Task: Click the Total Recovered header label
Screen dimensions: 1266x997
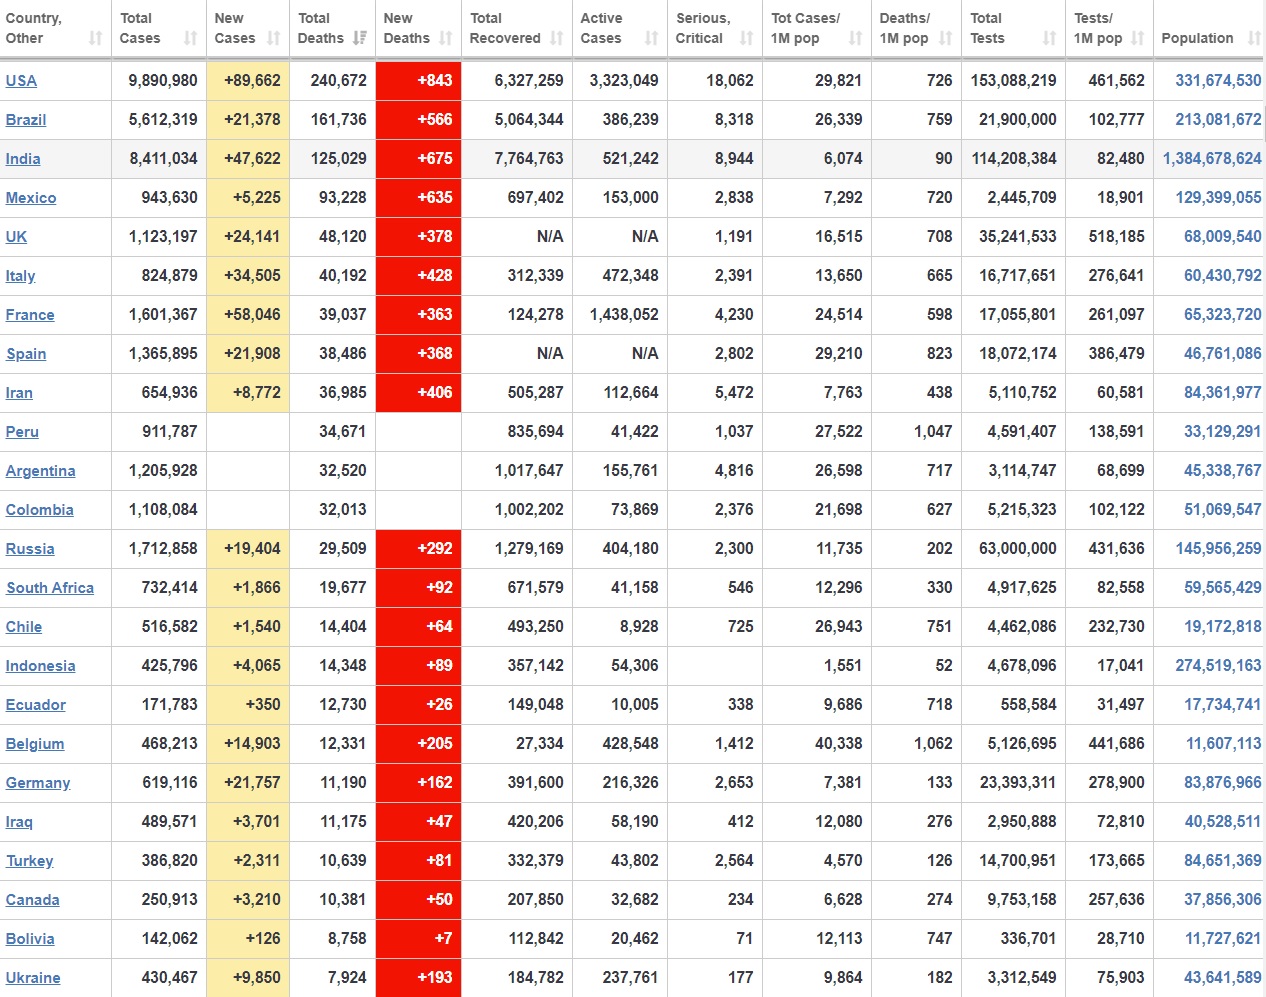Action: point(505,28)
